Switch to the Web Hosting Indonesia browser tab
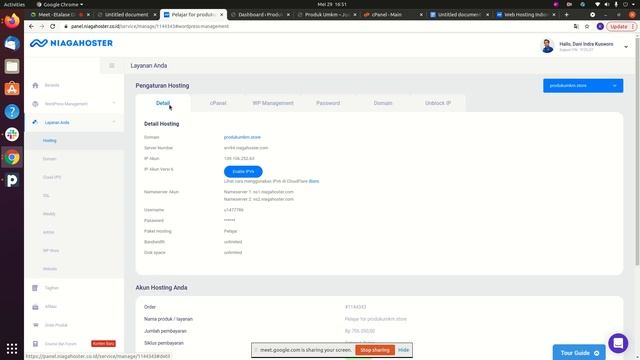This screenshot has height=360, width=640. (x=526, y=14)
